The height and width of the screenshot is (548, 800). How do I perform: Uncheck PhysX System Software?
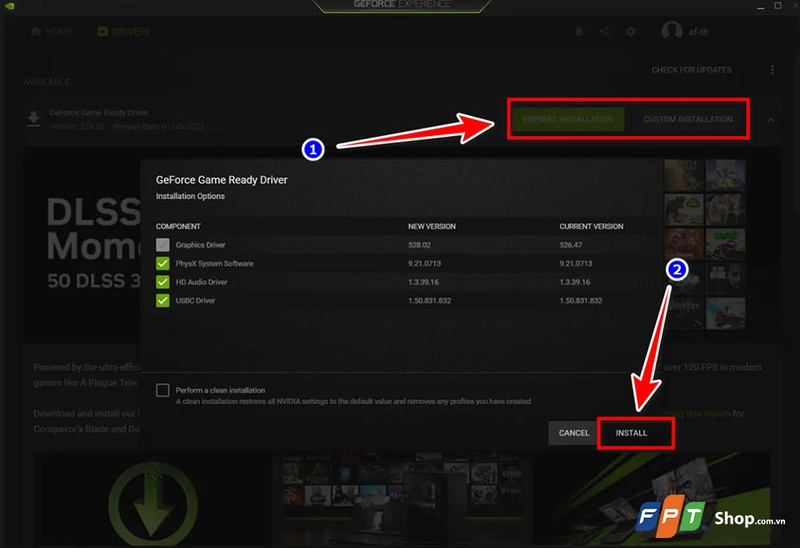(x=163, y=263)
